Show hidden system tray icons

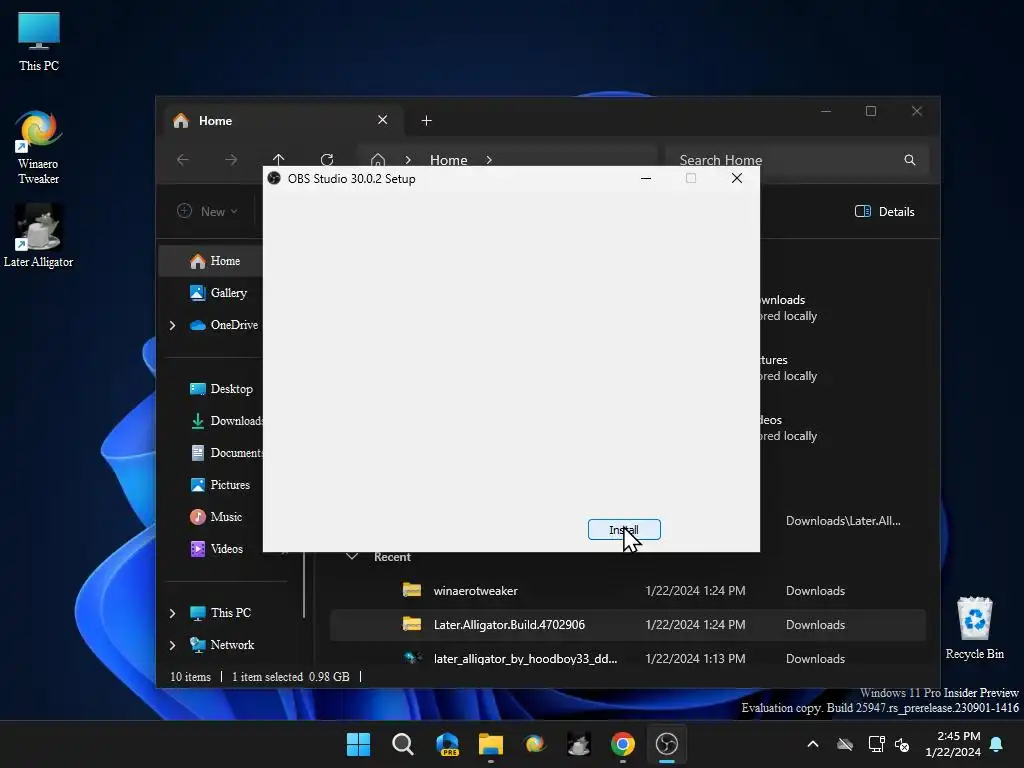click(x=813, y=744)
